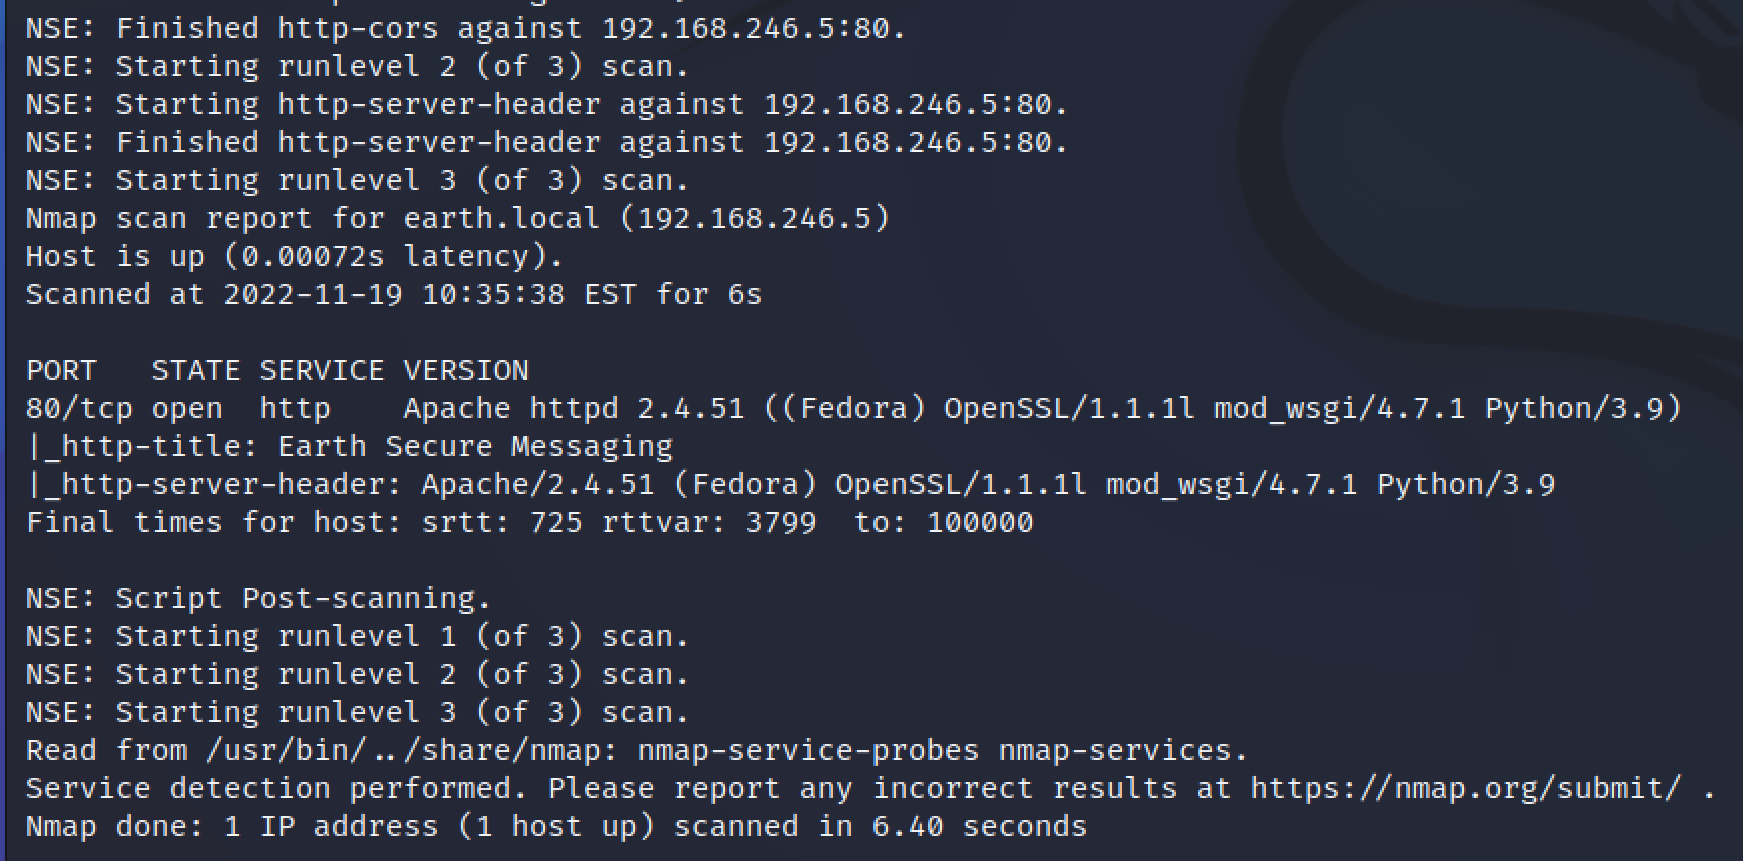
Task: Click the "Finished http-cors" line
Action: click(465, 28)
